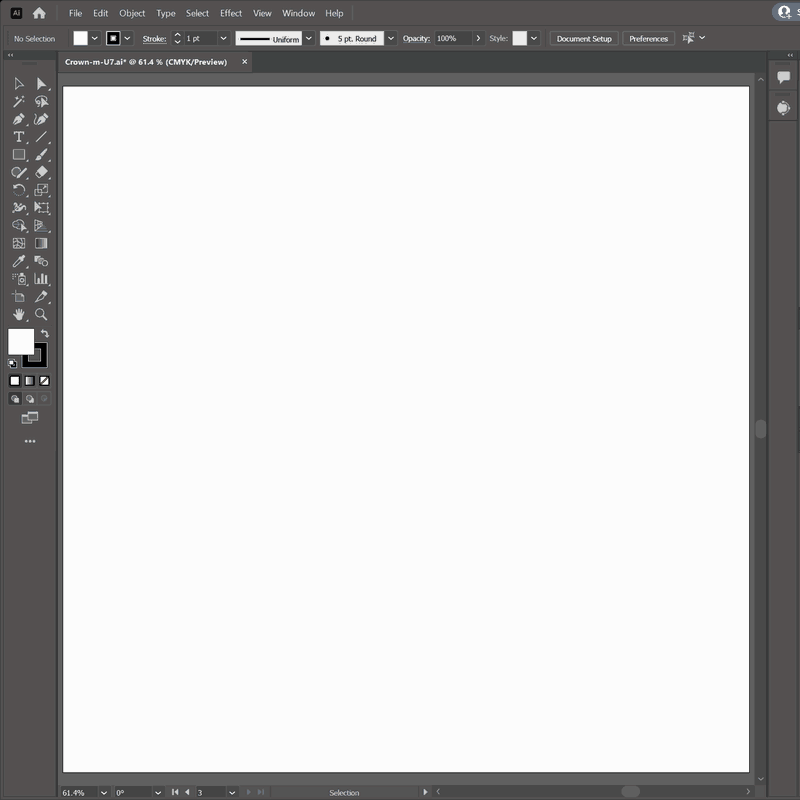Activate the Lasso tool
The width and height of the screenshot is (800, 800).
pyautogui.click(x=41, y=102)
